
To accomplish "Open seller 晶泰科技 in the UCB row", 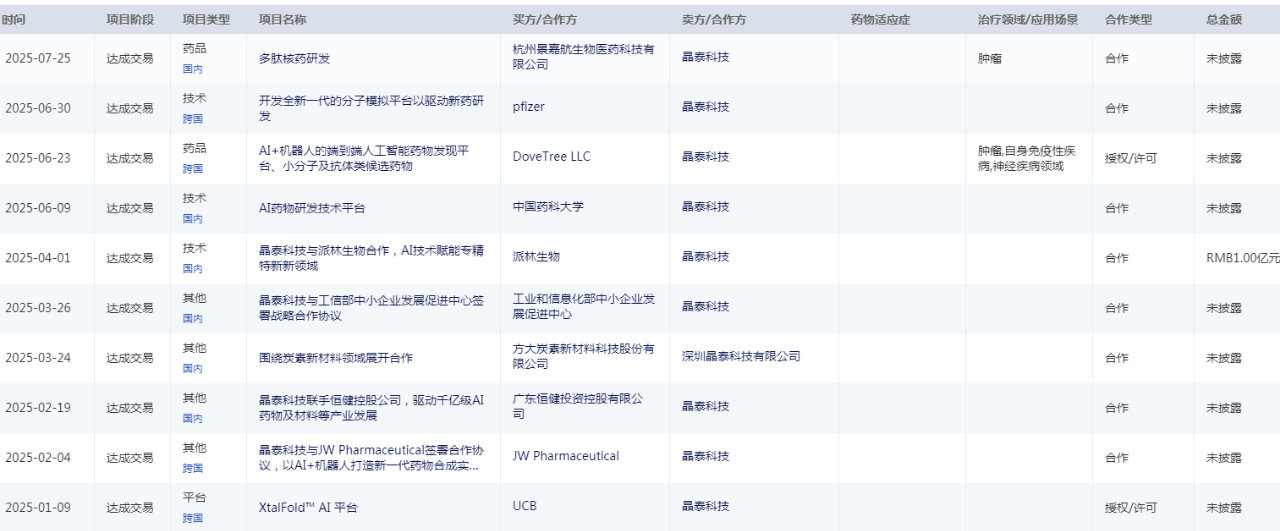I will point(706,506).
